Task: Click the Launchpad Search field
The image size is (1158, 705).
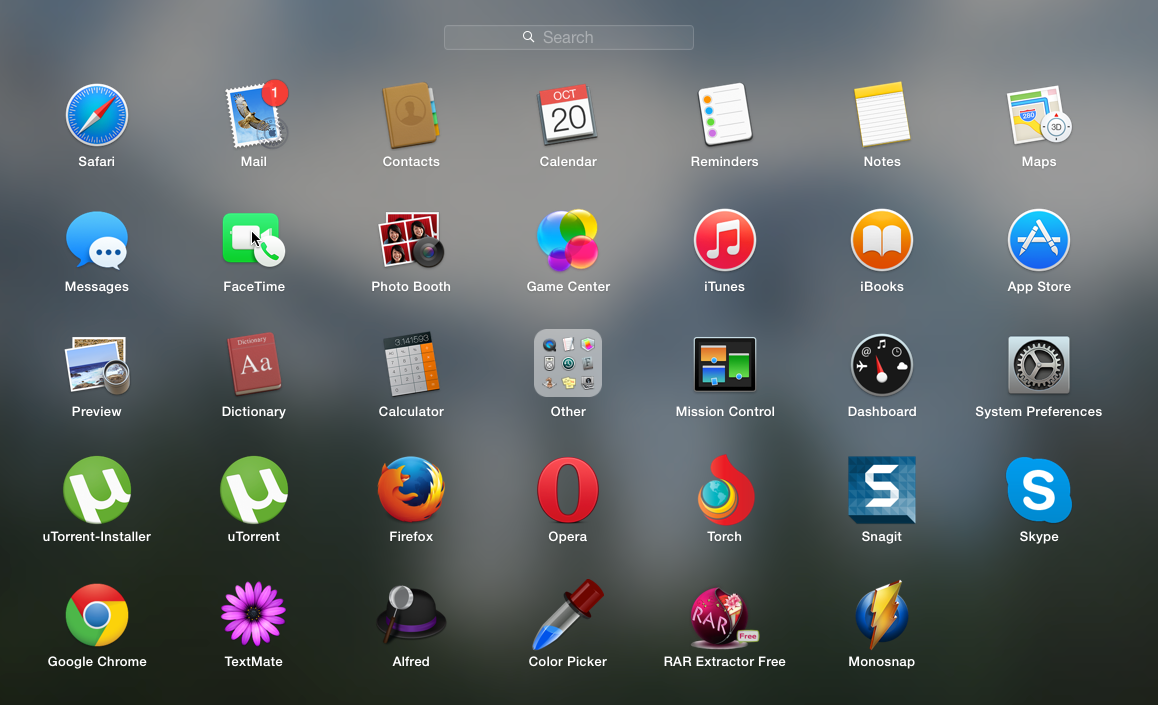Action: (x=568, y=37)
